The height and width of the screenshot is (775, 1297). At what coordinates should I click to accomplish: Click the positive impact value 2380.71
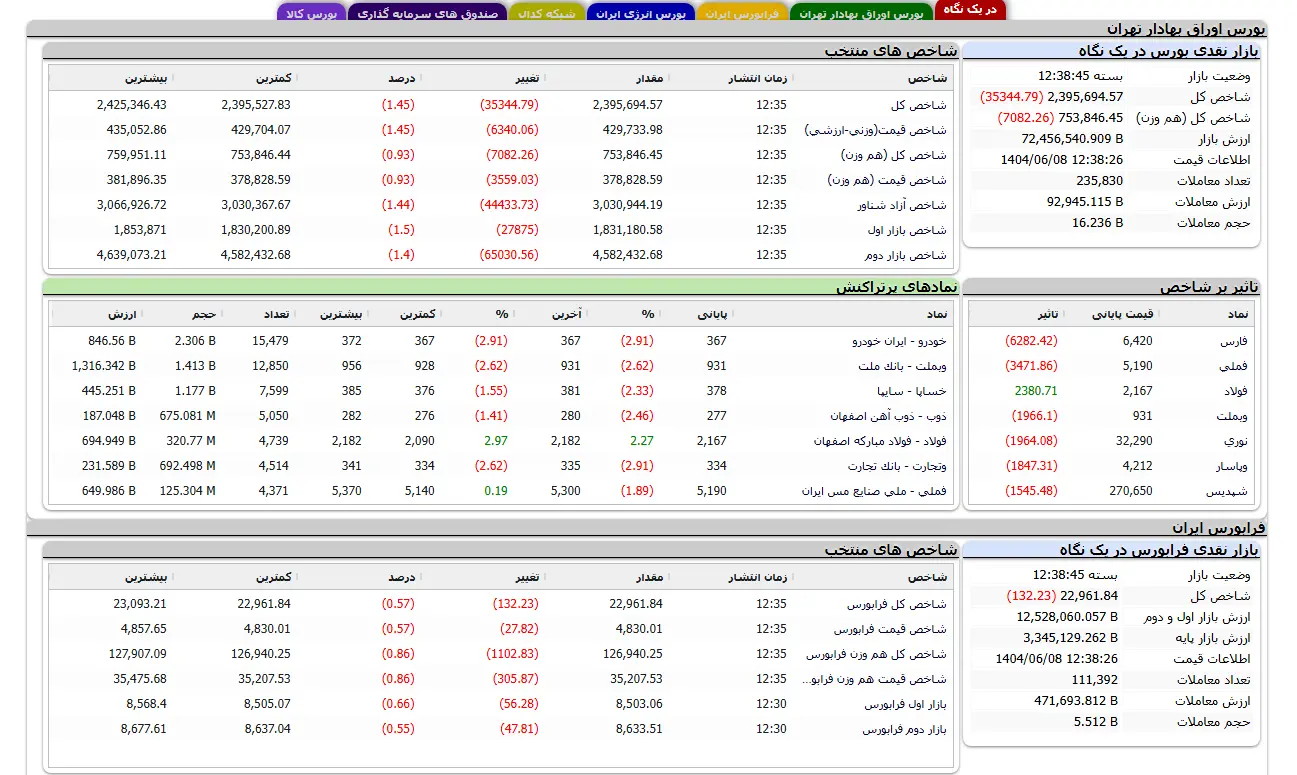coord(1036,391)
